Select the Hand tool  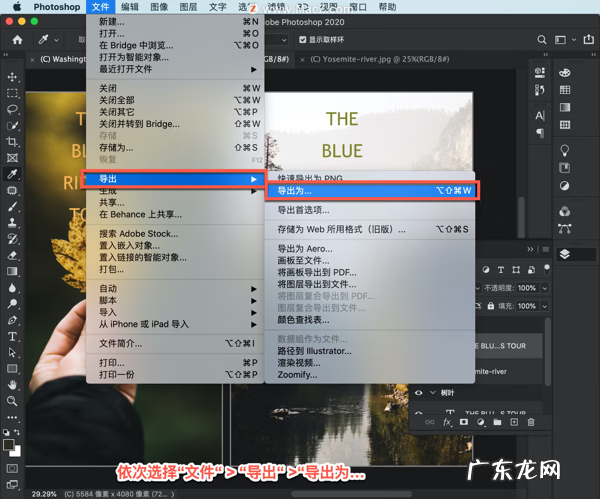click(x=12, y=385)
